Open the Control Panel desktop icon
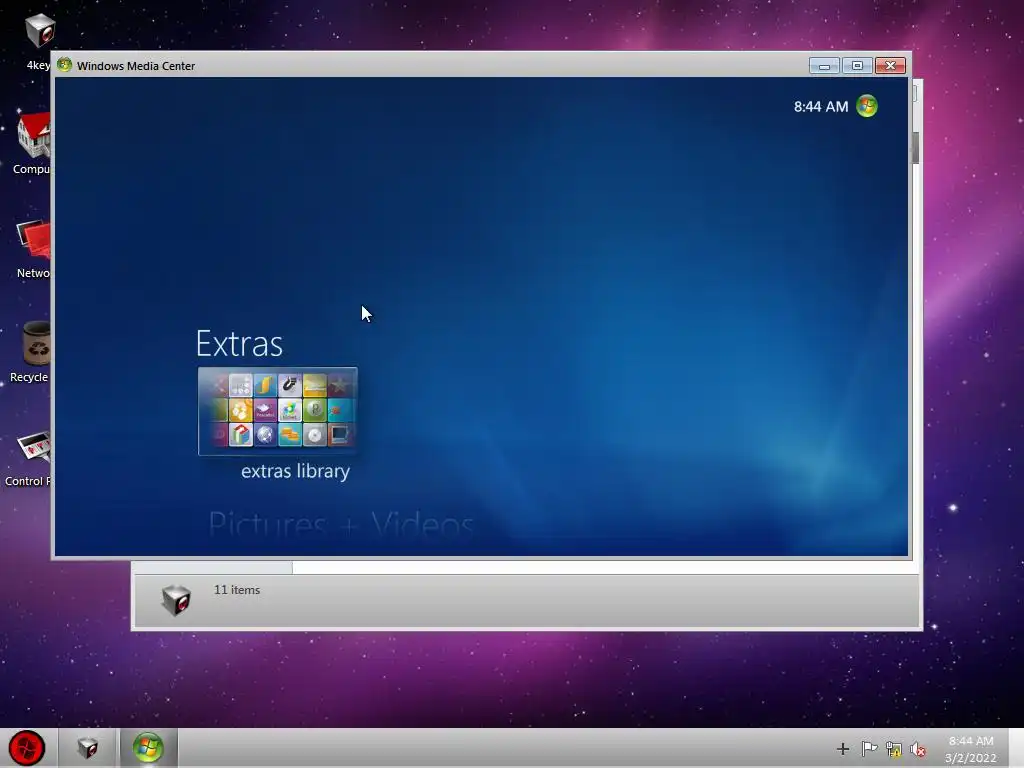1024x768 pixels. [x=28, y=457]
